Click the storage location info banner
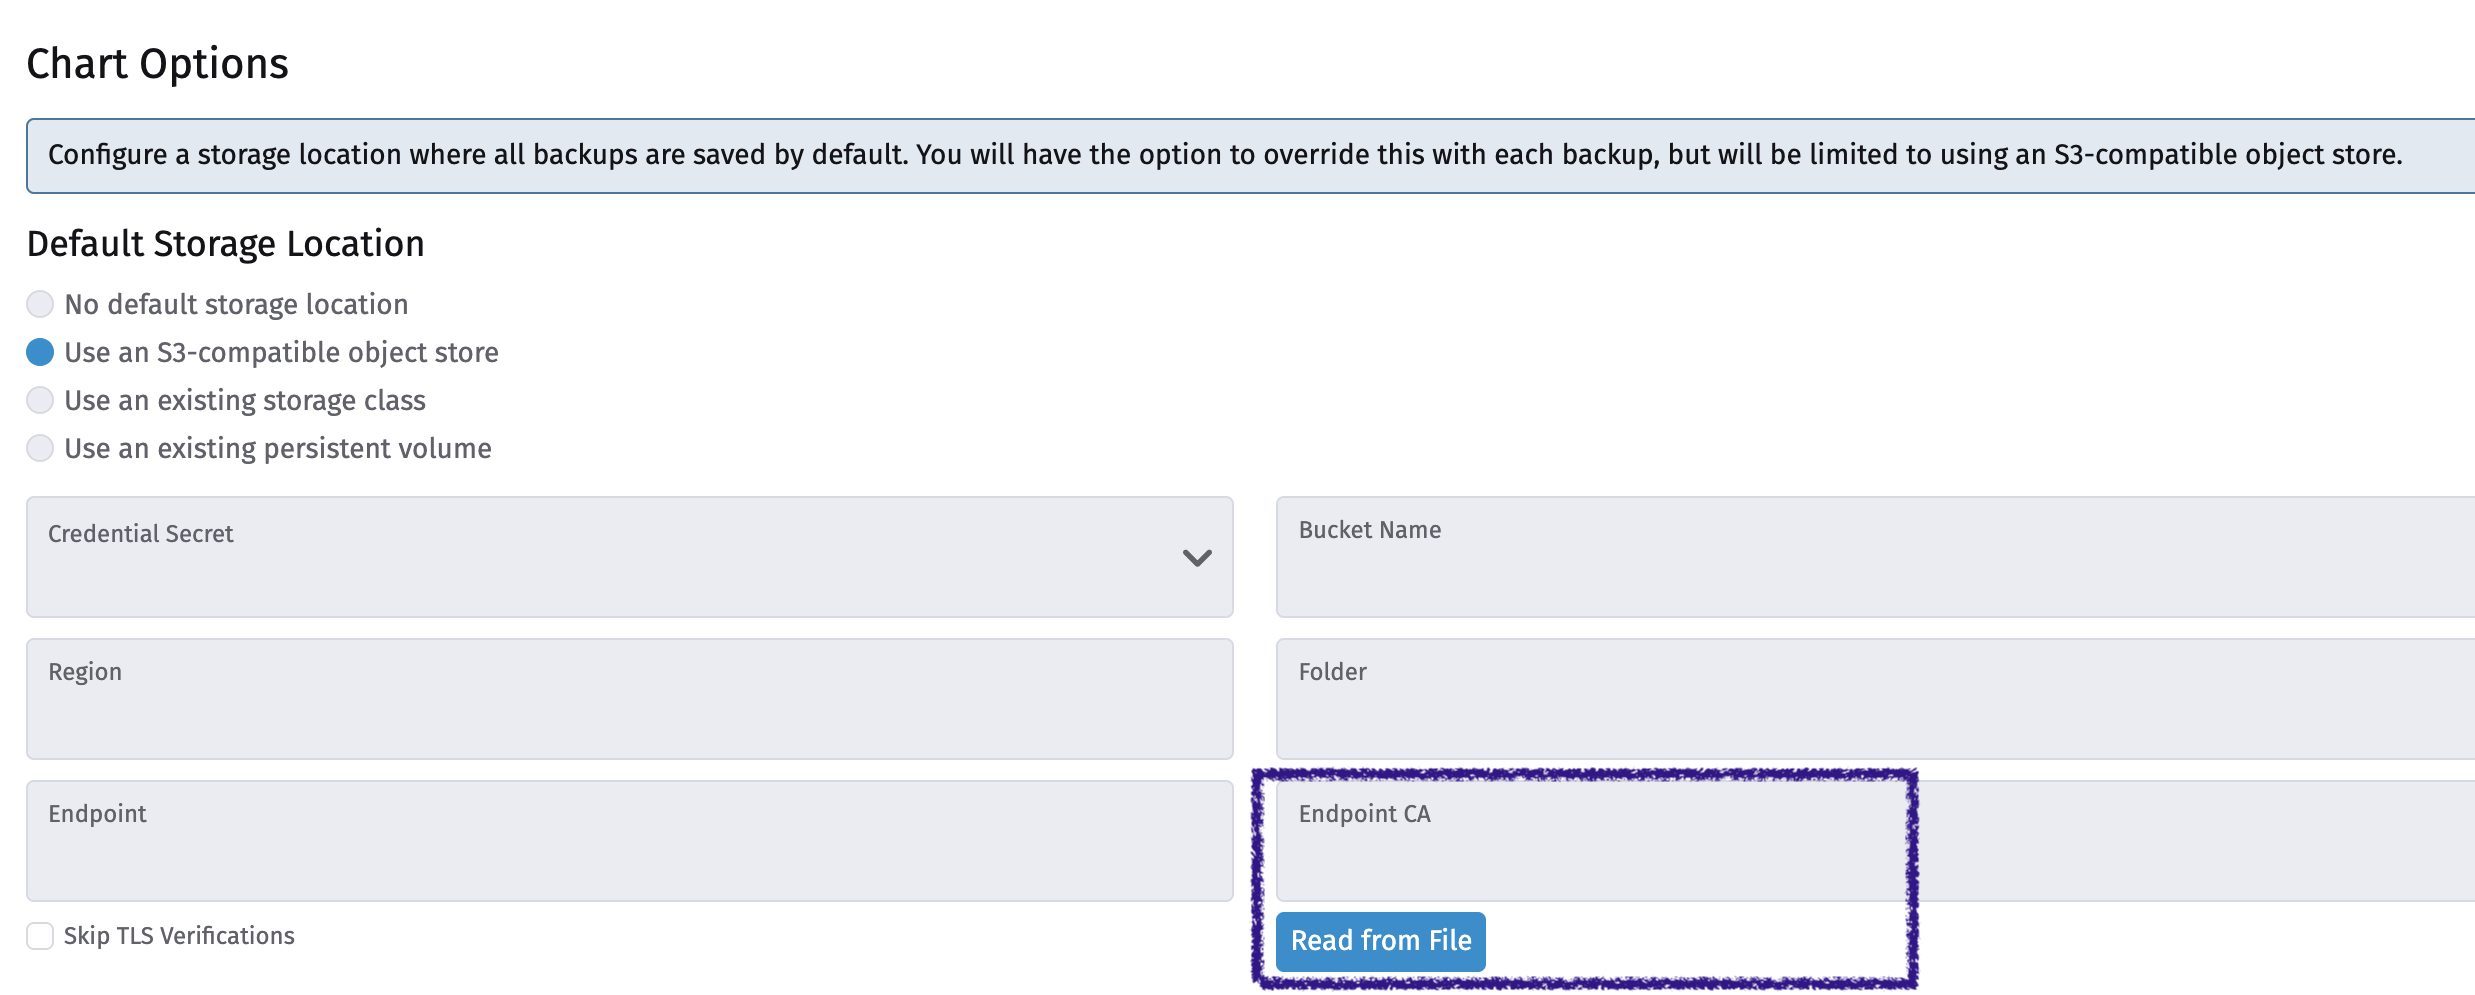Image resolution: width=2475 pixels, height=995 pixels. click(x=1237, y=154)
